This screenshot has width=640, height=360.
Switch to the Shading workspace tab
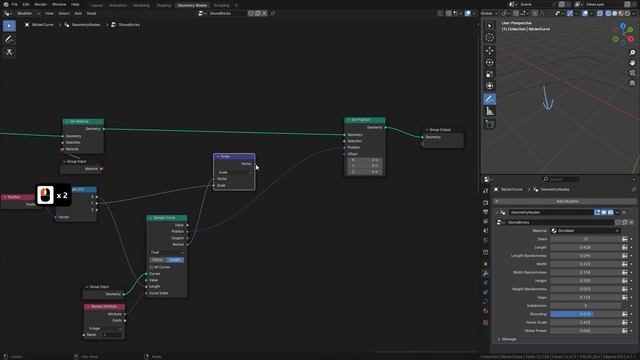[164, 5]
